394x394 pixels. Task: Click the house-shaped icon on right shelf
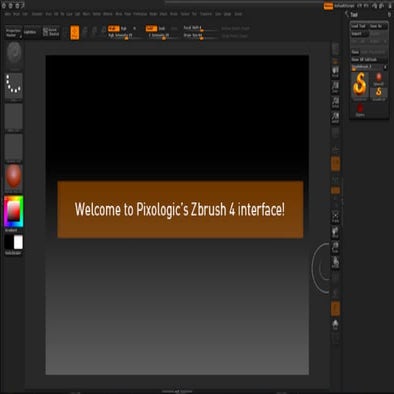click(x=336, y=324)
